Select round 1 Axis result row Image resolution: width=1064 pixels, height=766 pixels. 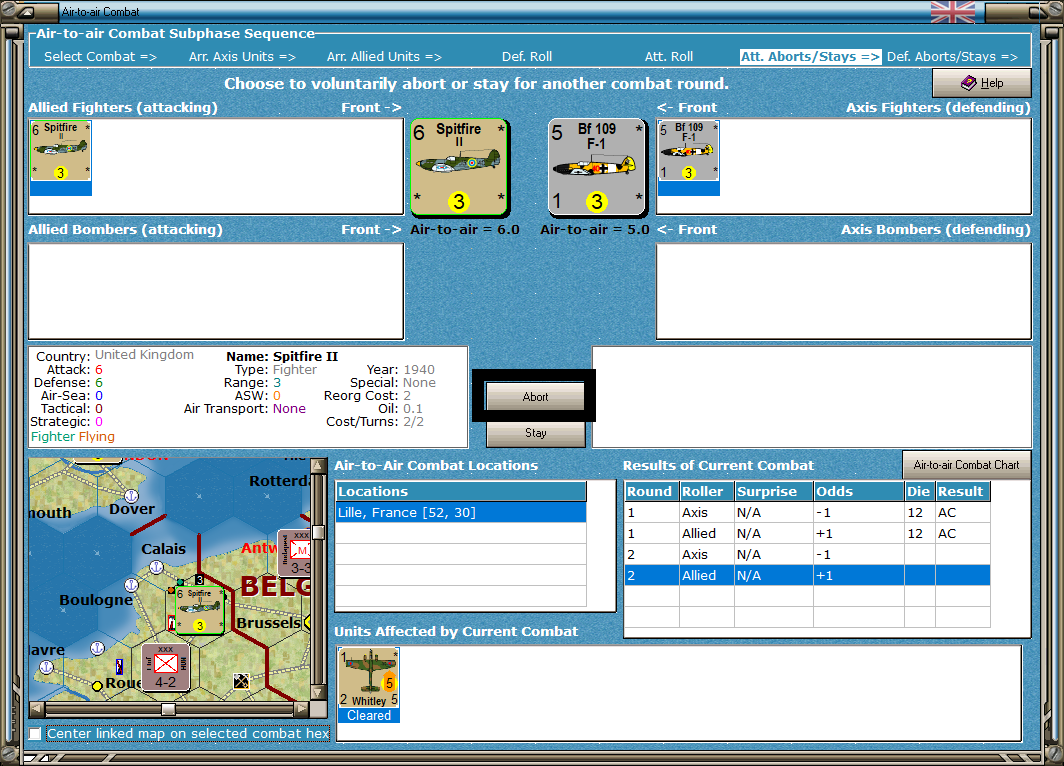(x=808, y=512)
